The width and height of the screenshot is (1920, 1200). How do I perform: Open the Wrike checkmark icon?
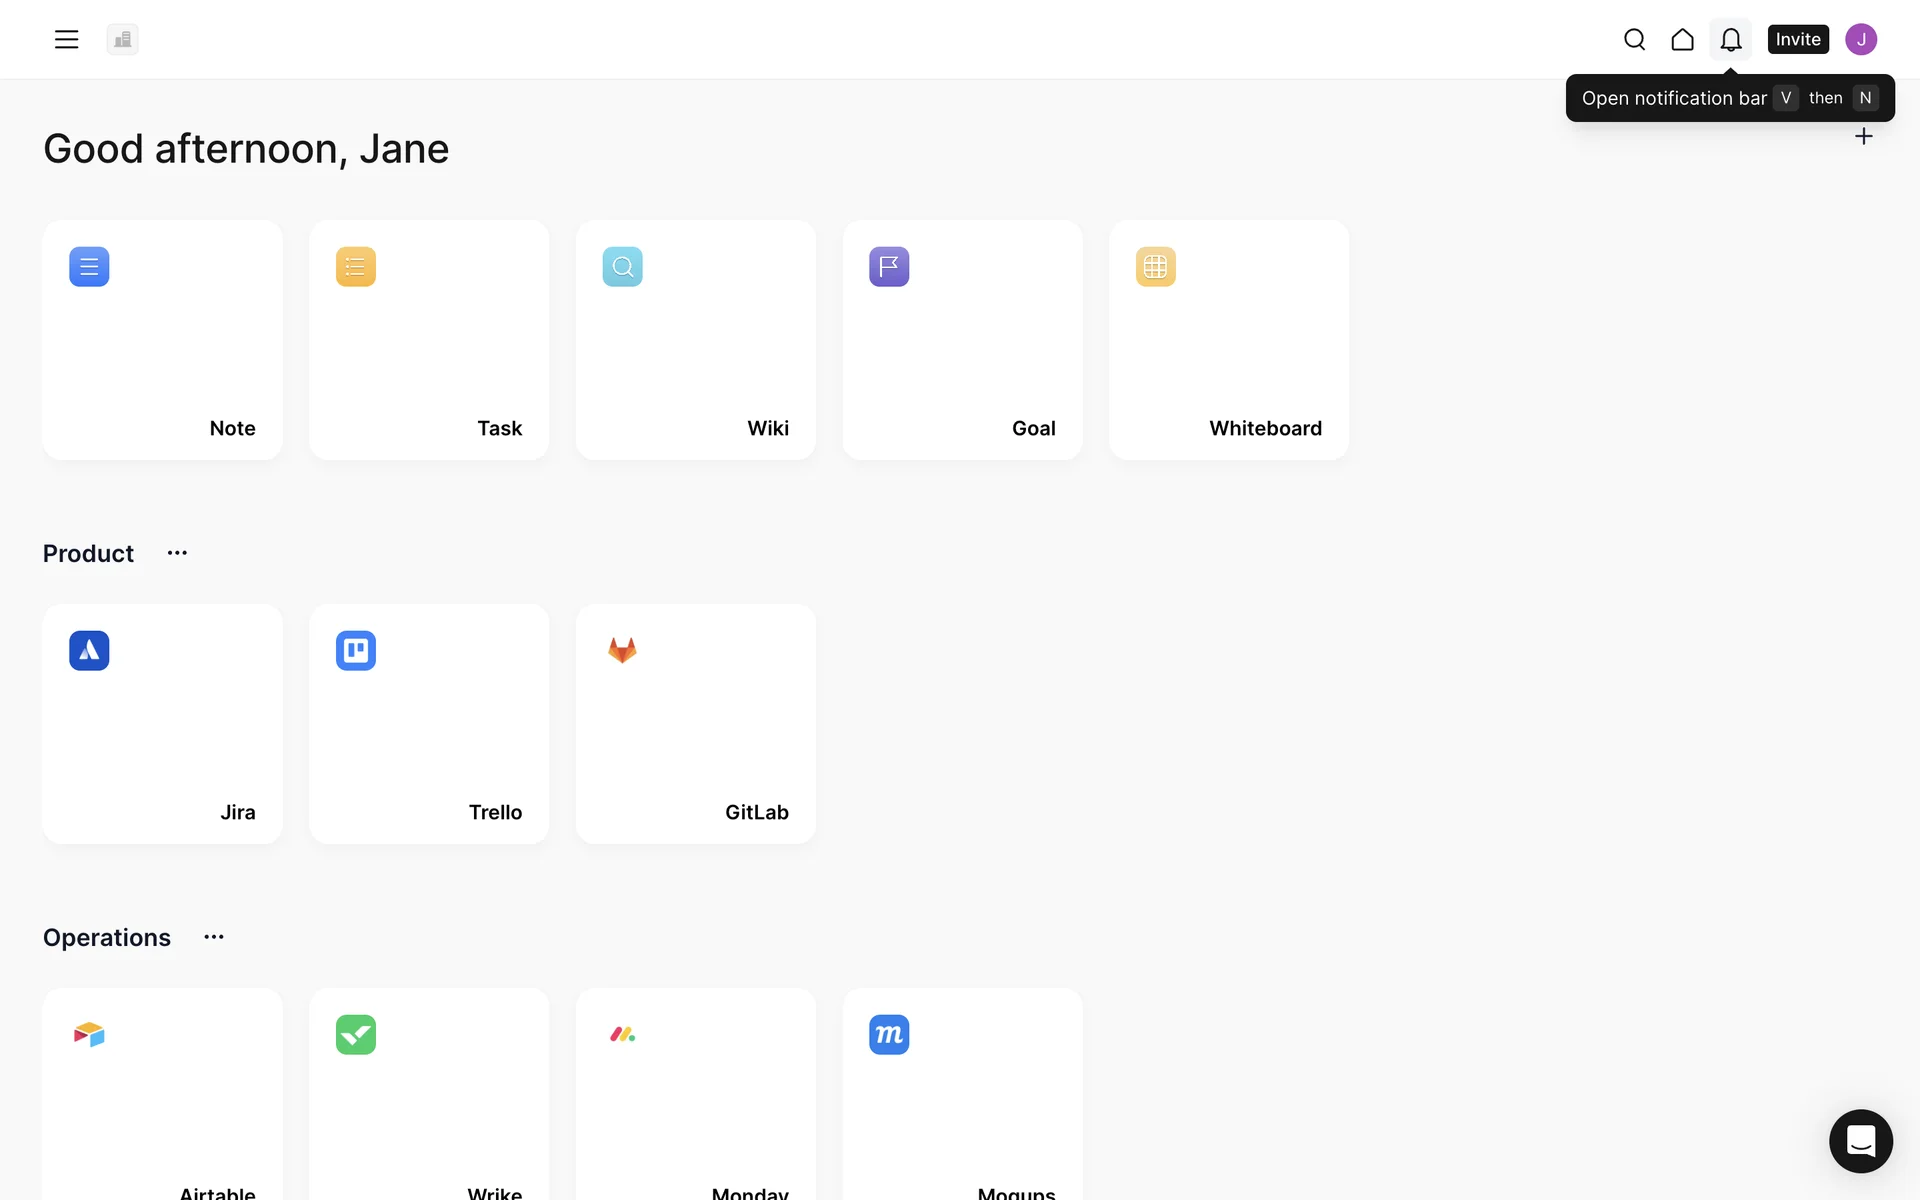click(x=356, y=1035)
